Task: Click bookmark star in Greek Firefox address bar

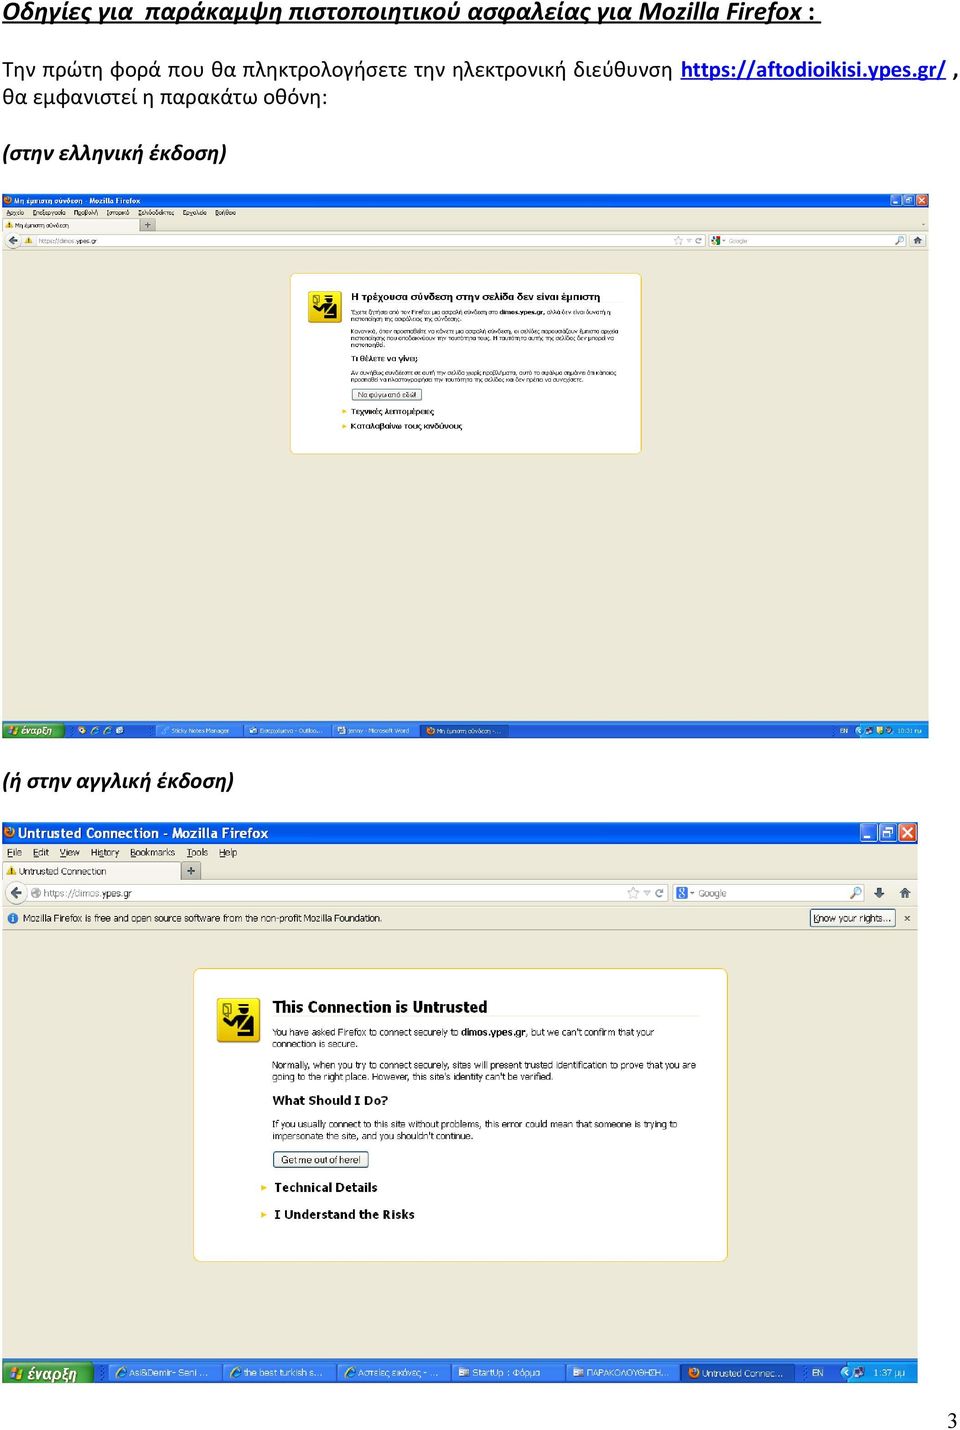Action: 677,241
